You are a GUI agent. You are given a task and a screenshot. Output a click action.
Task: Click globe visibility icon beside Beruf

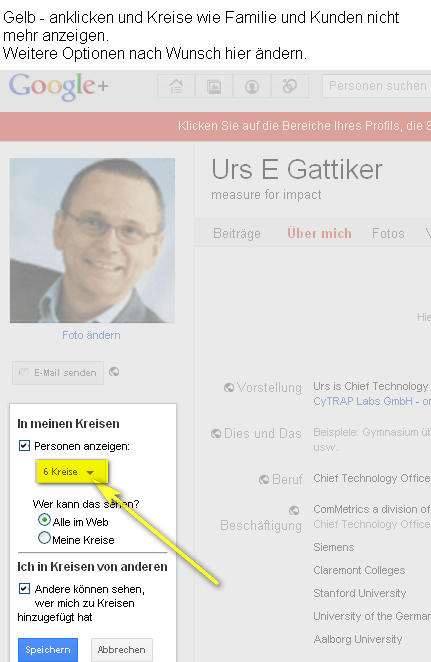click(x=264, y=479)
